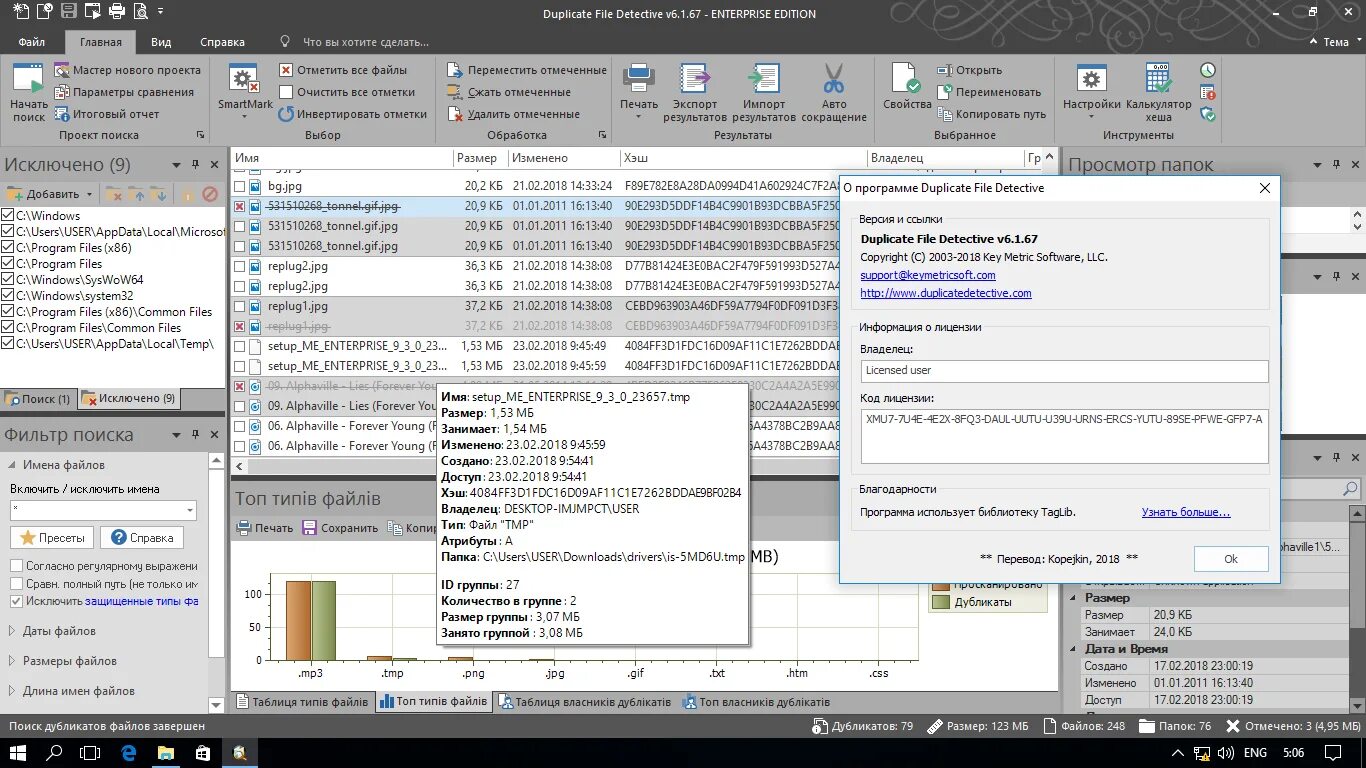Open http://www.duplicatedetective.com link

click(x=946, y=293)
